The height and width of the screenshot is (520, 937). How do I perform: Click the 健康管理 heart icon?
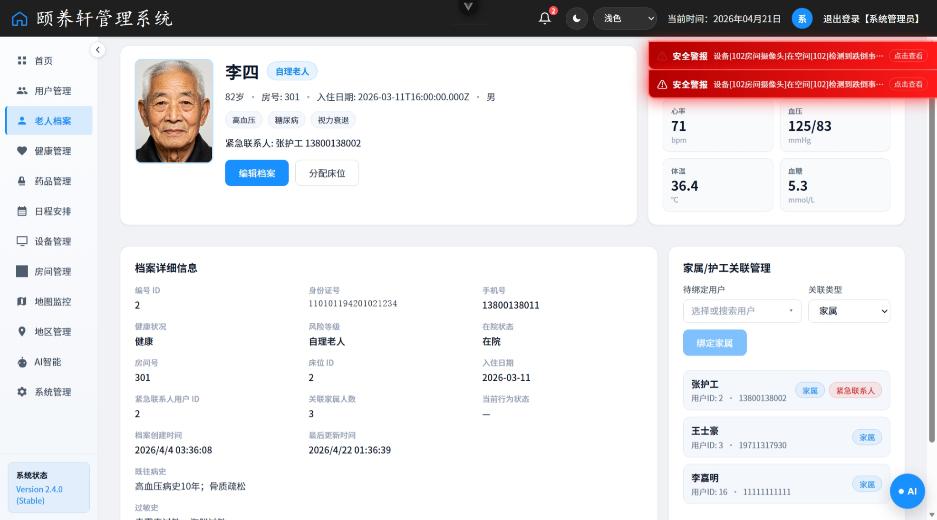point(22,151)
